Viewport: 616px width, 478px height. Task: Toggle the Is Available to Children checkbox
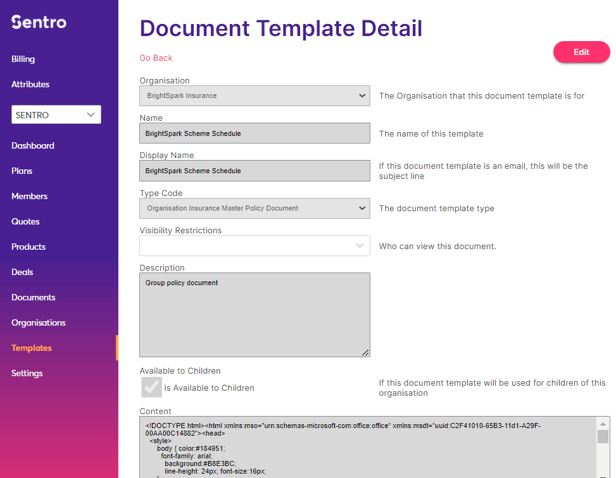(x=151, y=387)
